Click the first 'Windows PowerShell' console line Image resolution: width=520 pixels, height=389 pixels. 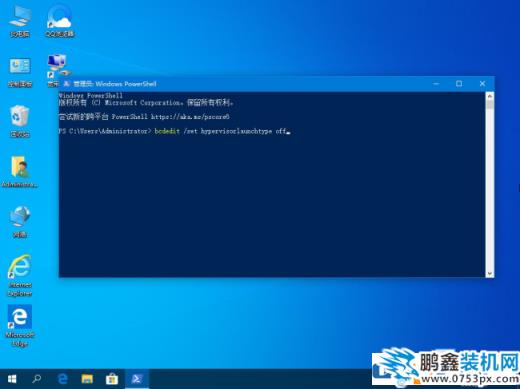[91, 95]
